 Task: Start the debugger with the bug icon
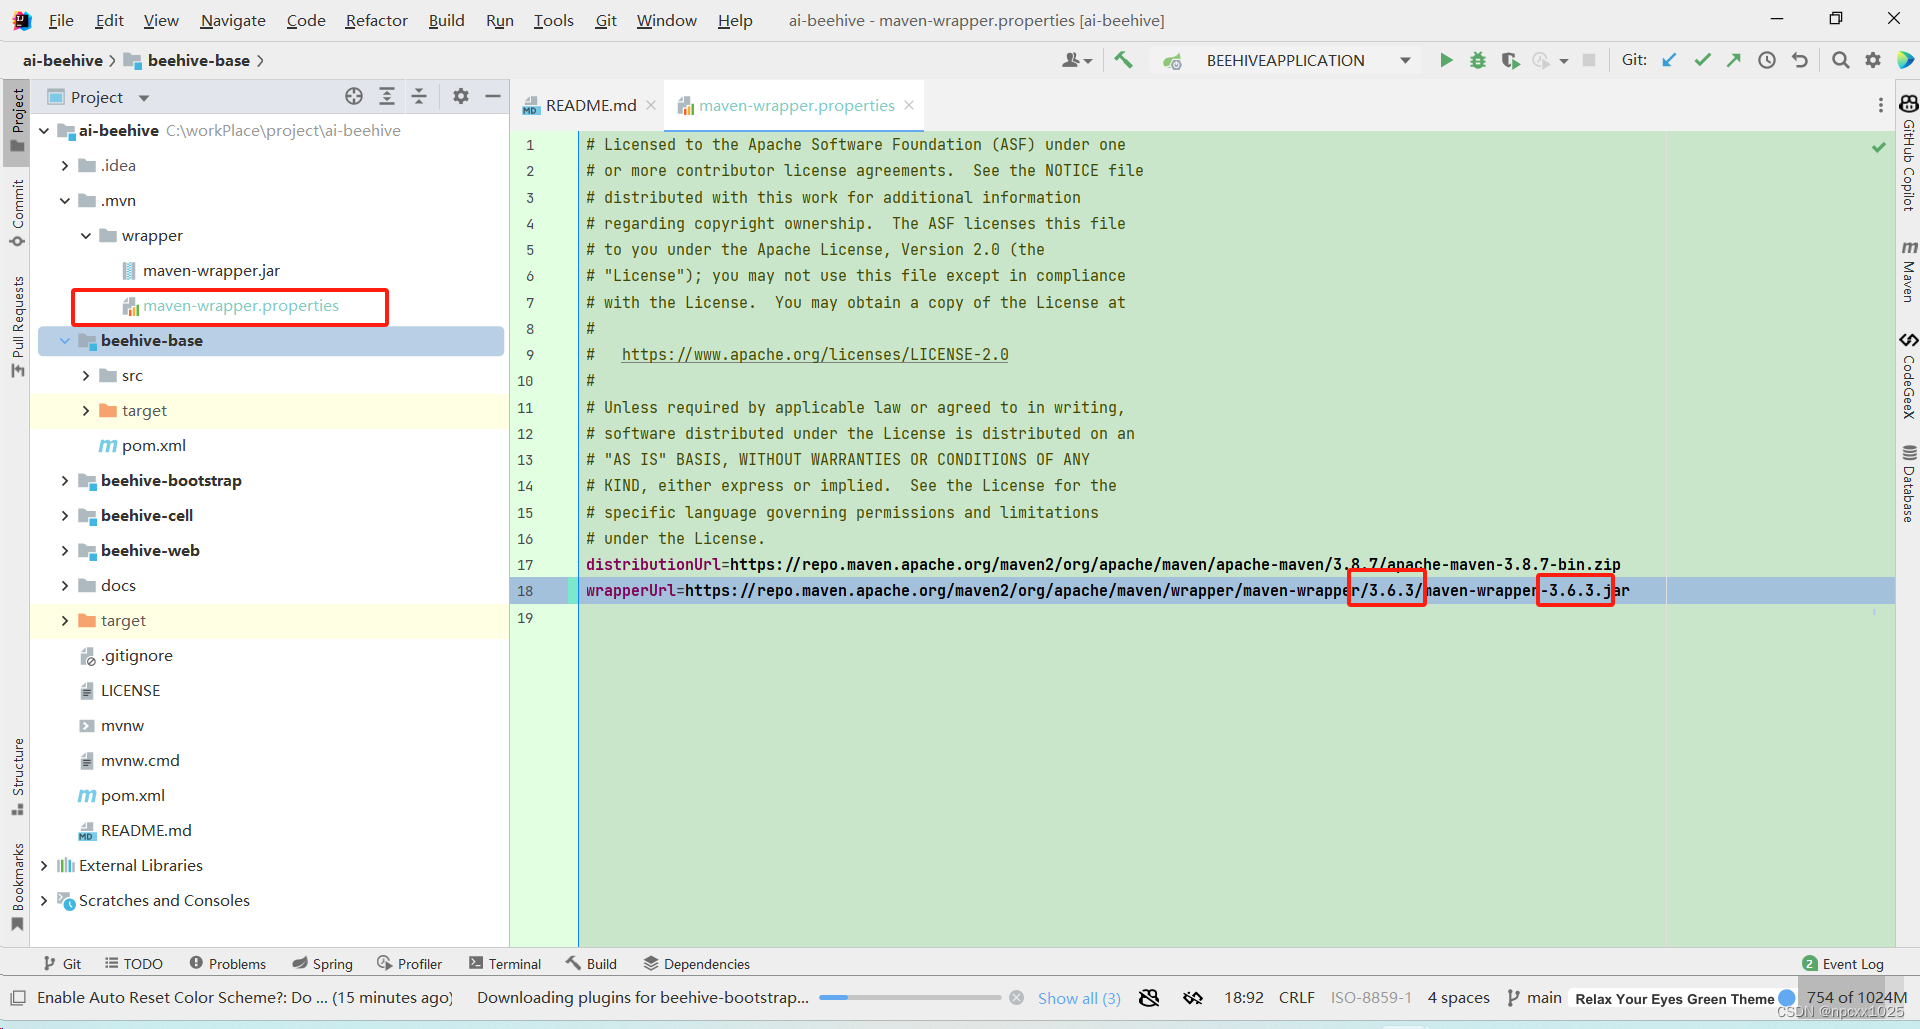[1478, 60]
